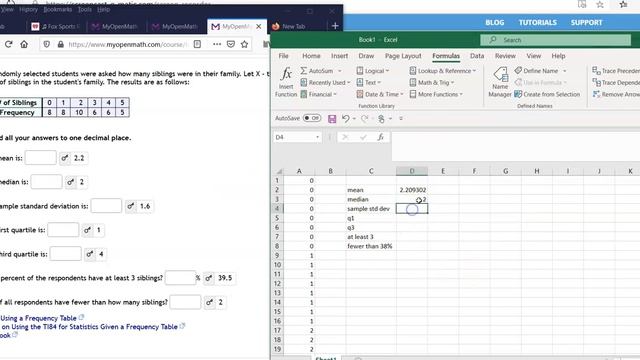Click Remove Arrows icon
This screenshot has height=360, width=640.
tap(596, 94)
